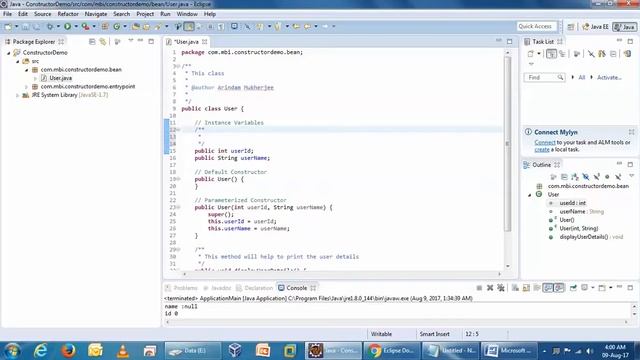Click the Activate... link in Task List

point(609,78)
